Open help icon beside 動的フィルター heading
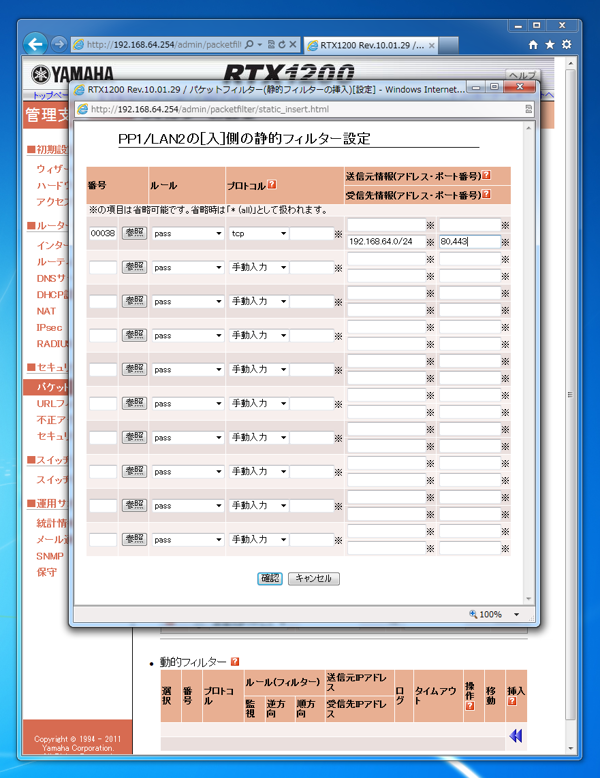Screen dimensions: 600x778 235,661
